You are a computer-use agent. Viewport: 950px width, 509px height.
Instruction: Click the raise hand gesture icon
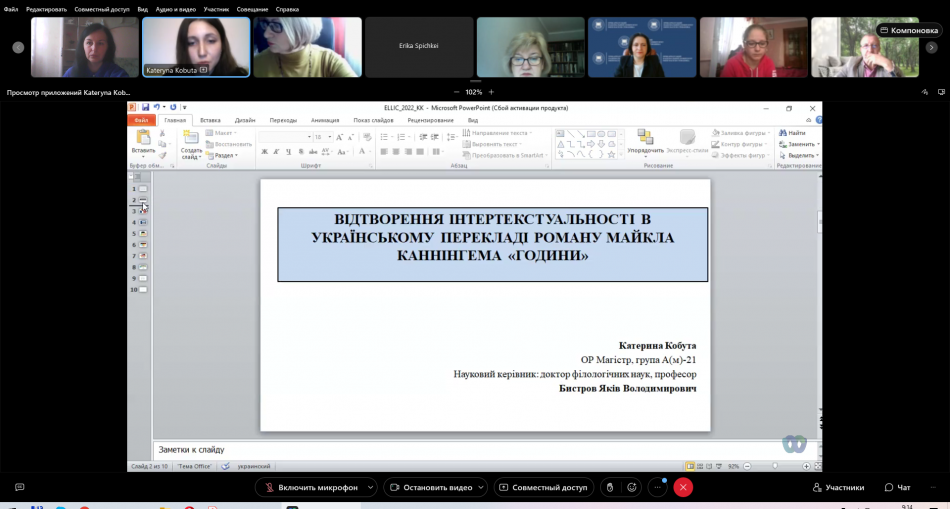[x=609, y=487]
